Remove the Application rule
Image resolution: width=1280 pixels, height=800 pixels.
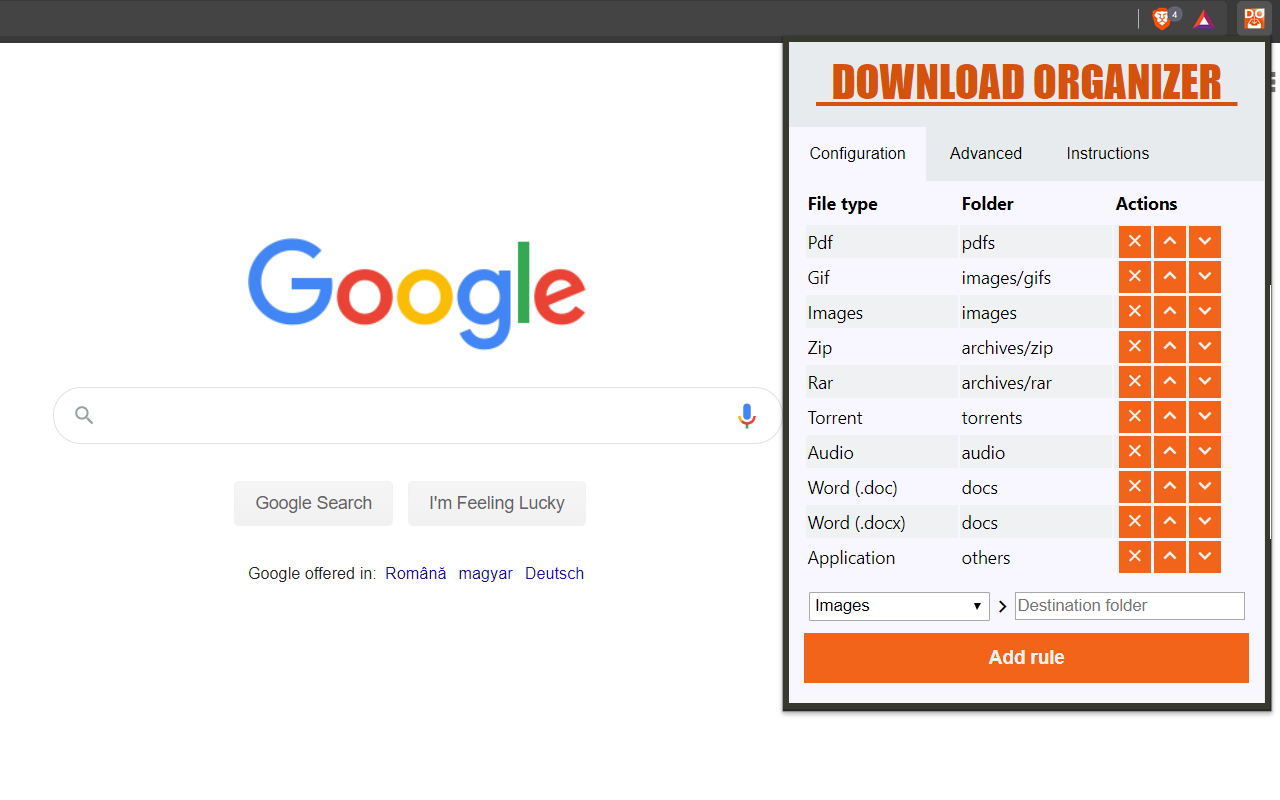[1135, 557]
